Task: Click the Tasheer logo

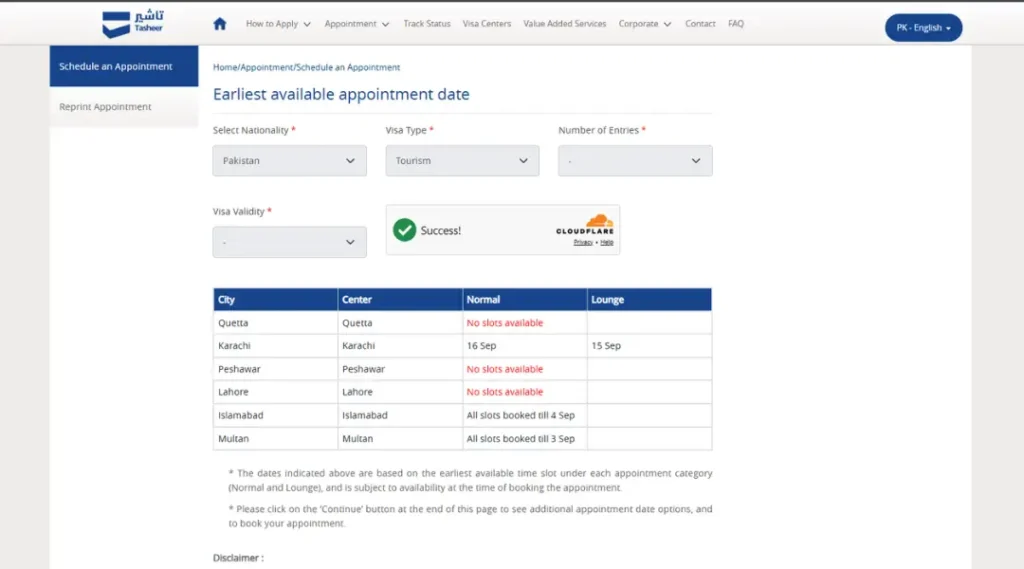Action: click(133, 24)
